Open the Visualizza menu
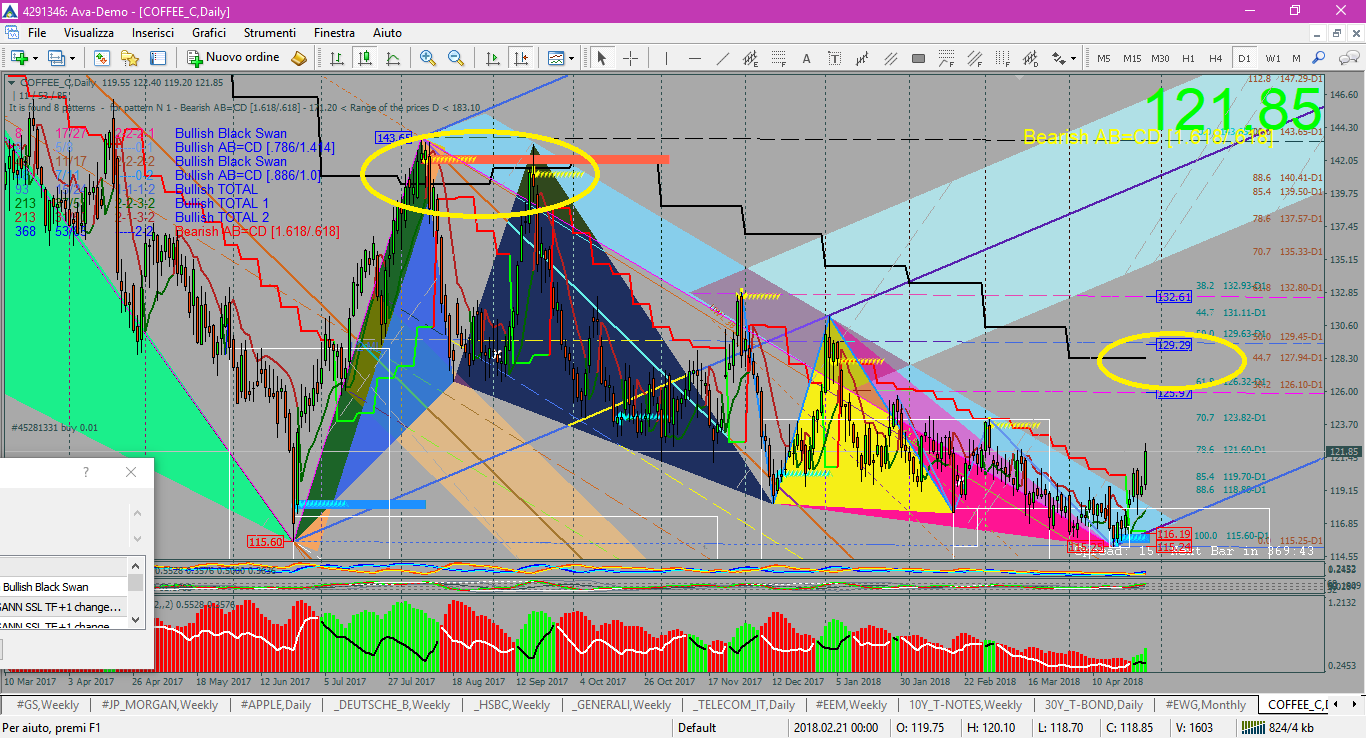The width and height of the screenshot is (1366, 738). (x=89, y=33)
